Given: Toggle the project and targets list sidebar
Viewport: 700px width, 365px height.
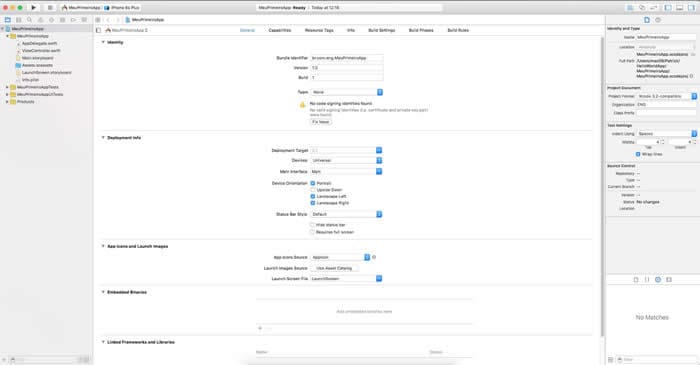Looking at the screenshot, I should (99, 30).
